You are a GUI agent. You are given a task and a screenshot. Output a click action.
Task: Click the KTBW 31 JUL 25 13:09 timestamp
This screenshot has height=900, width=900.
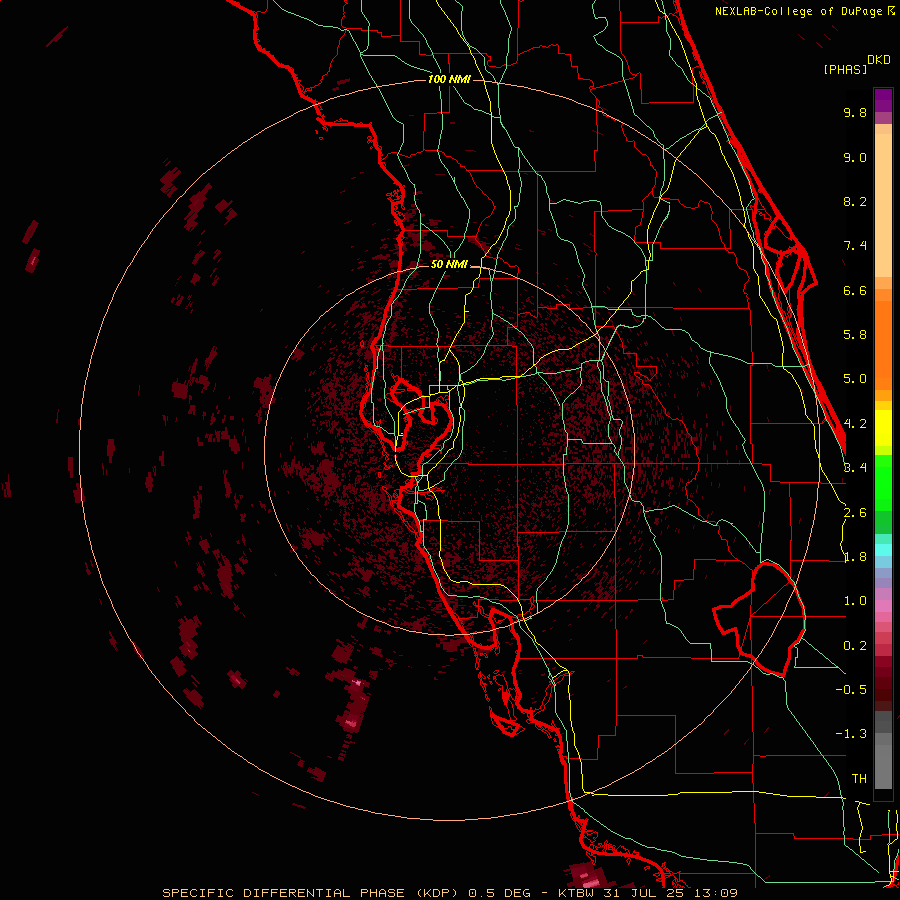[647, 893]
